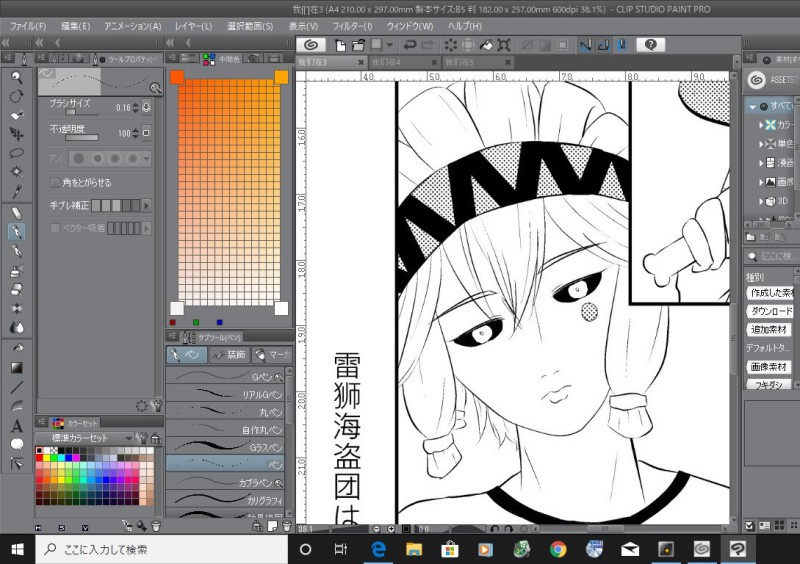Expand the 画像素材 material folder
Image resolution: width=800 pixels, height=564 pixels.
761,182
